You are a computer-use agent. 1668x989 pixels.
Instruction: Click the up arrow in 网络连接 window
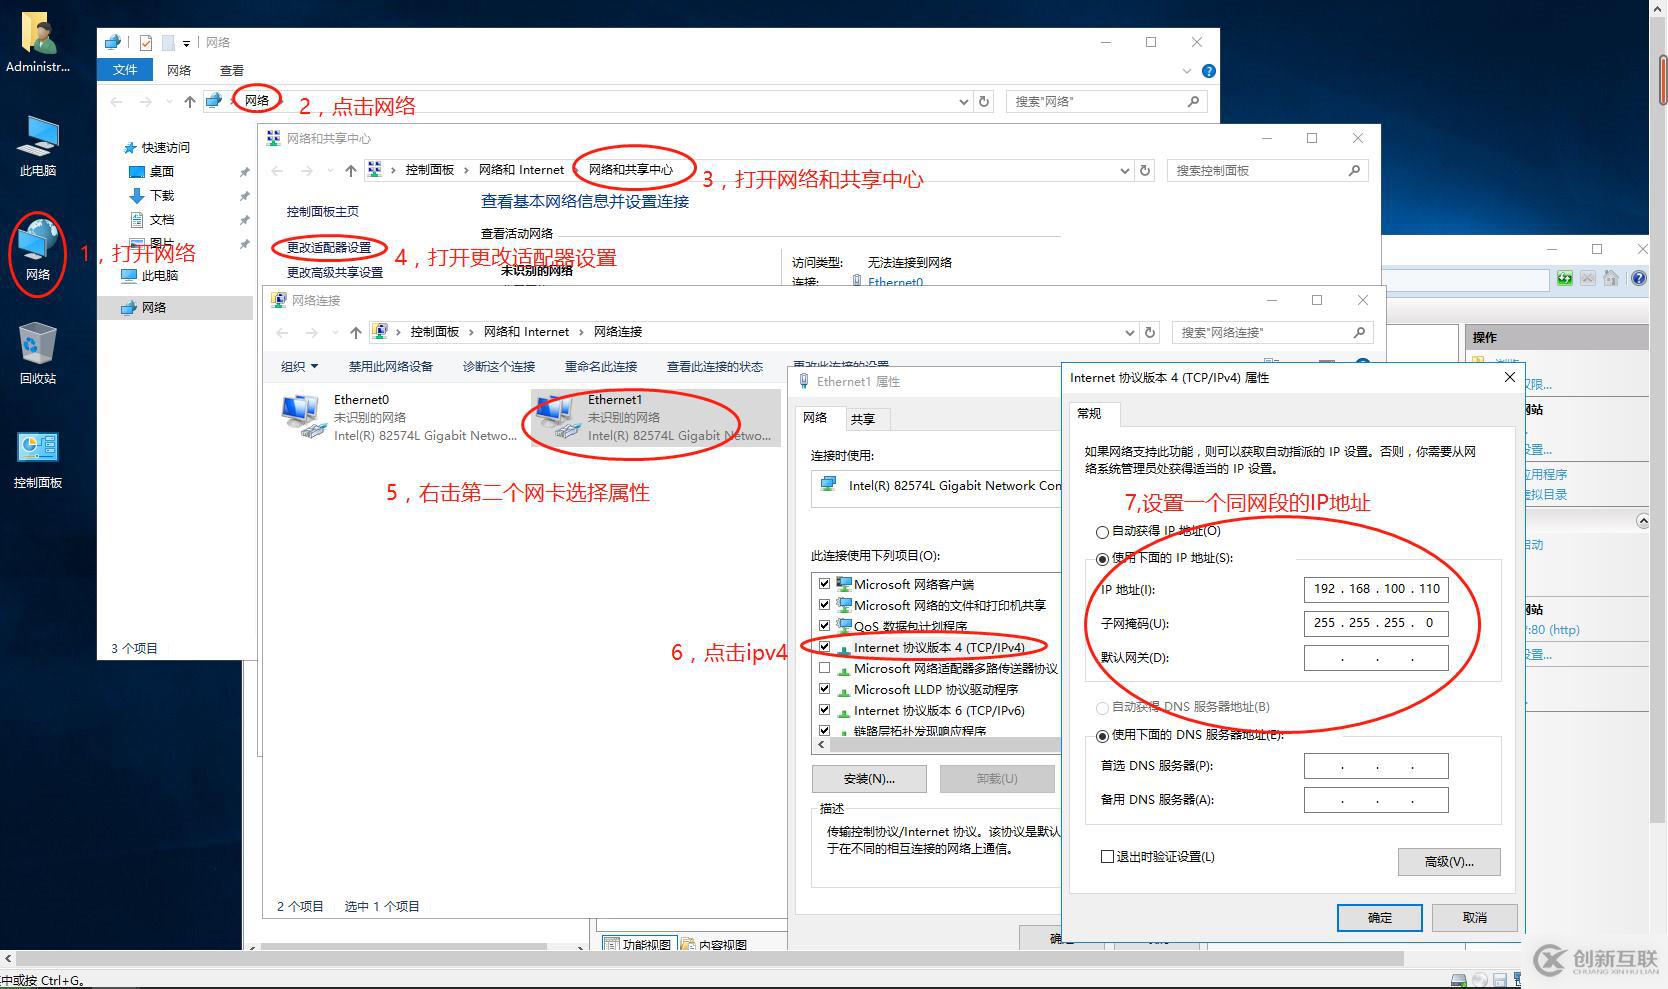click(355, 332)
